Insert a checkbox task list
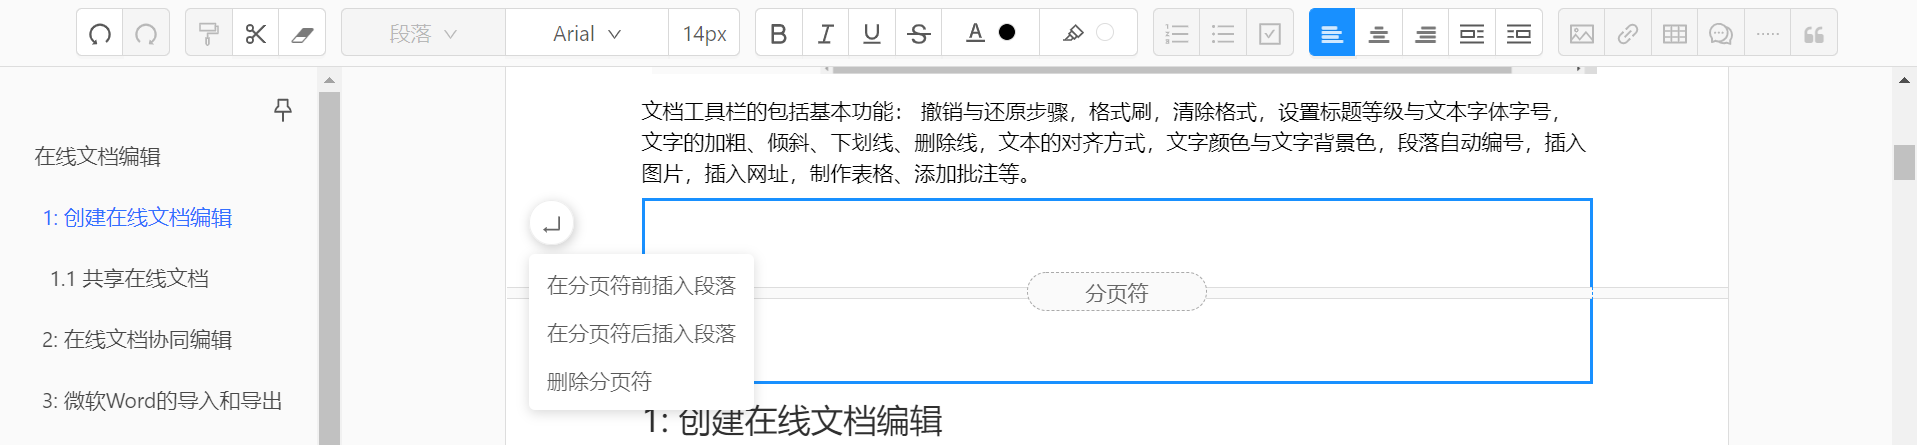Image resolution: width=1917 pixels, height=445 pixels. click(x=1270, y=34)
